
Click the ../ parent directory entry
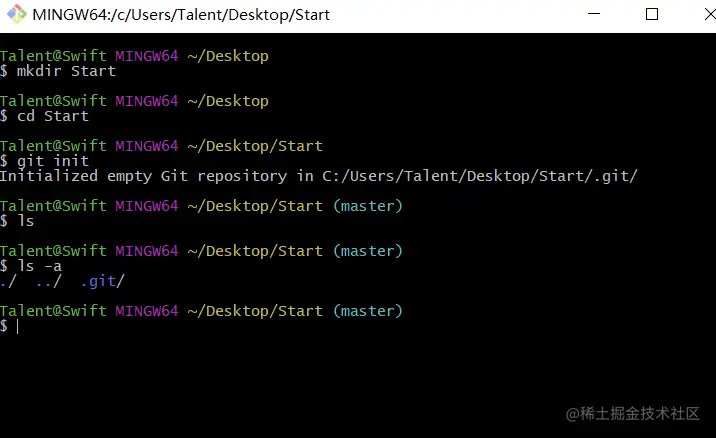coord(48,281)
